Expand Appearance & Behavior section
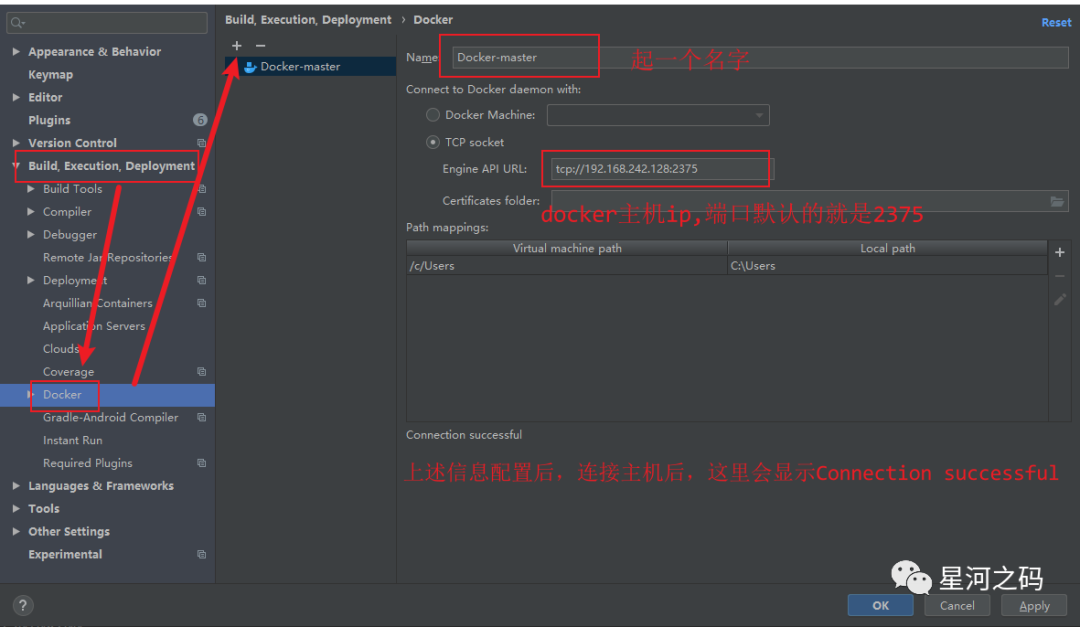The width and height of the screenshot is (1080, 627). 16,52
